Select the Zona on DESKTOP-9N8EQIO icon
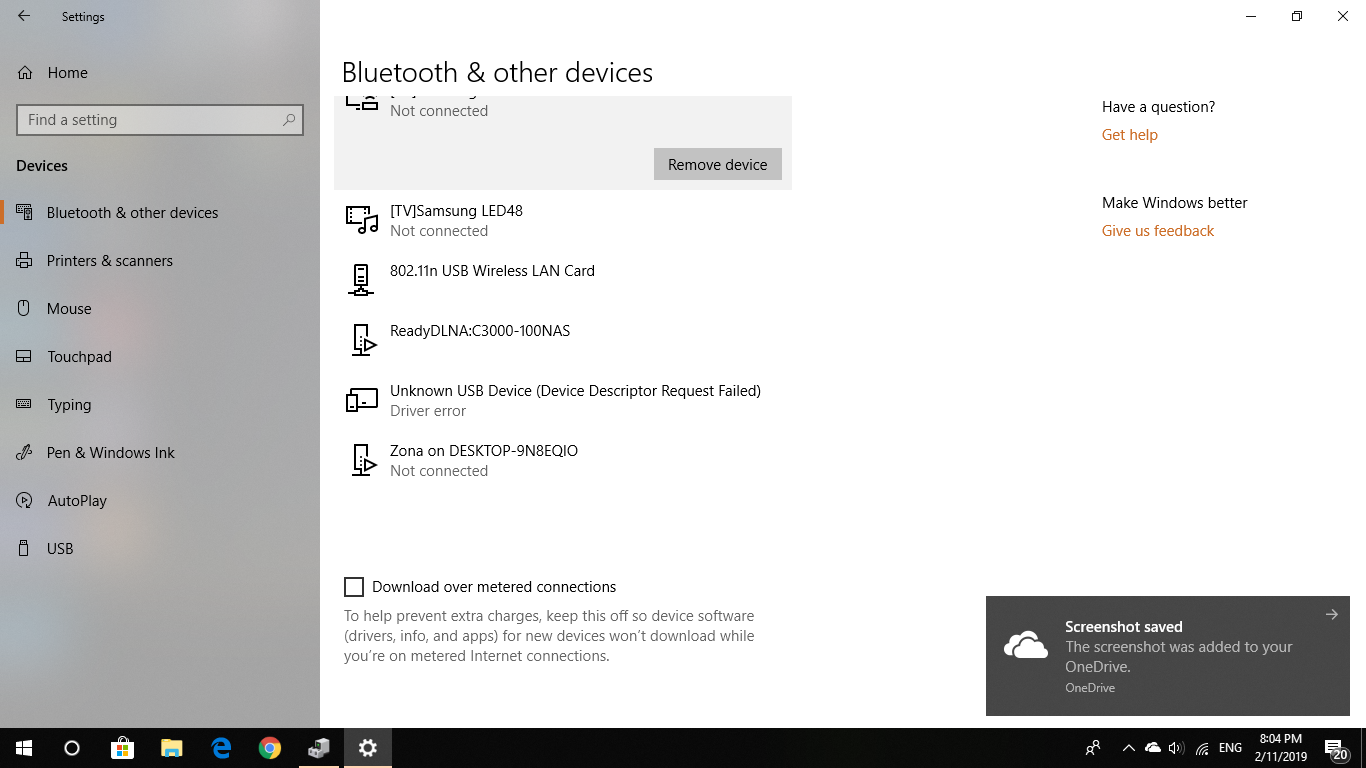 363,460
